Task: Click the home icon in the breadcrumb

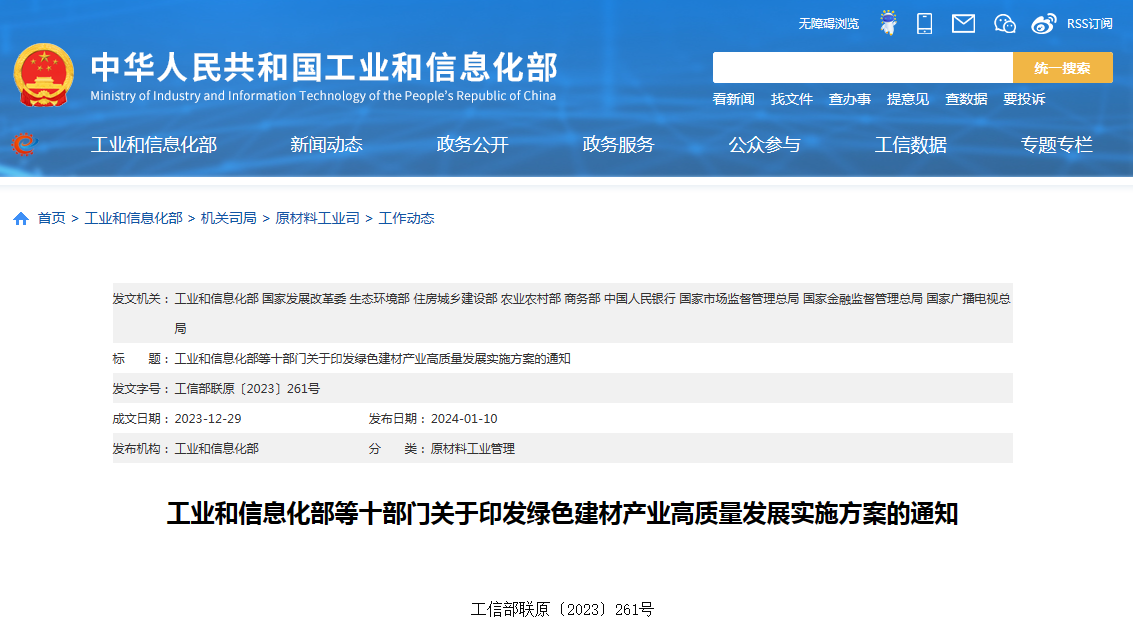Action: click(21, 218)
